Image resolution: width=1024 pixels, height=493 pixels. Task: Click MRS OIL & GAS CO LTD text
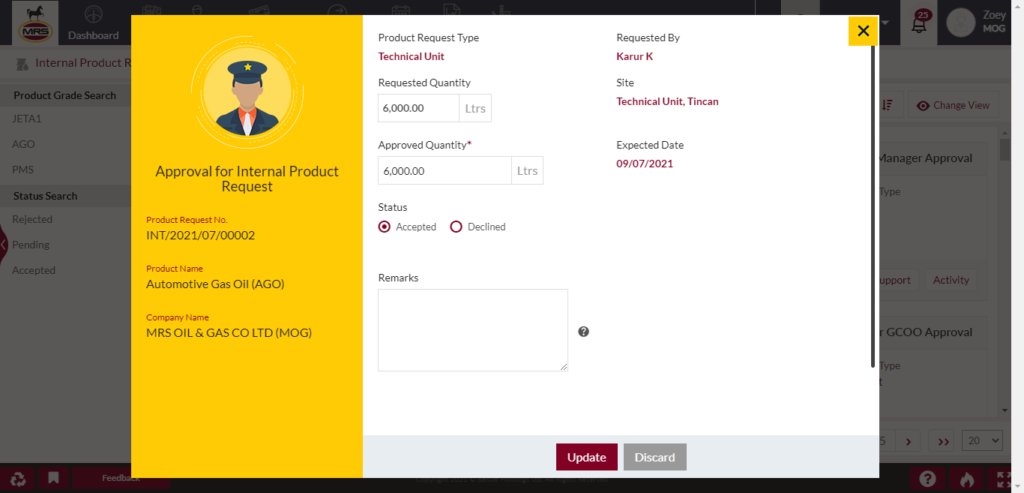coord(229,333)
